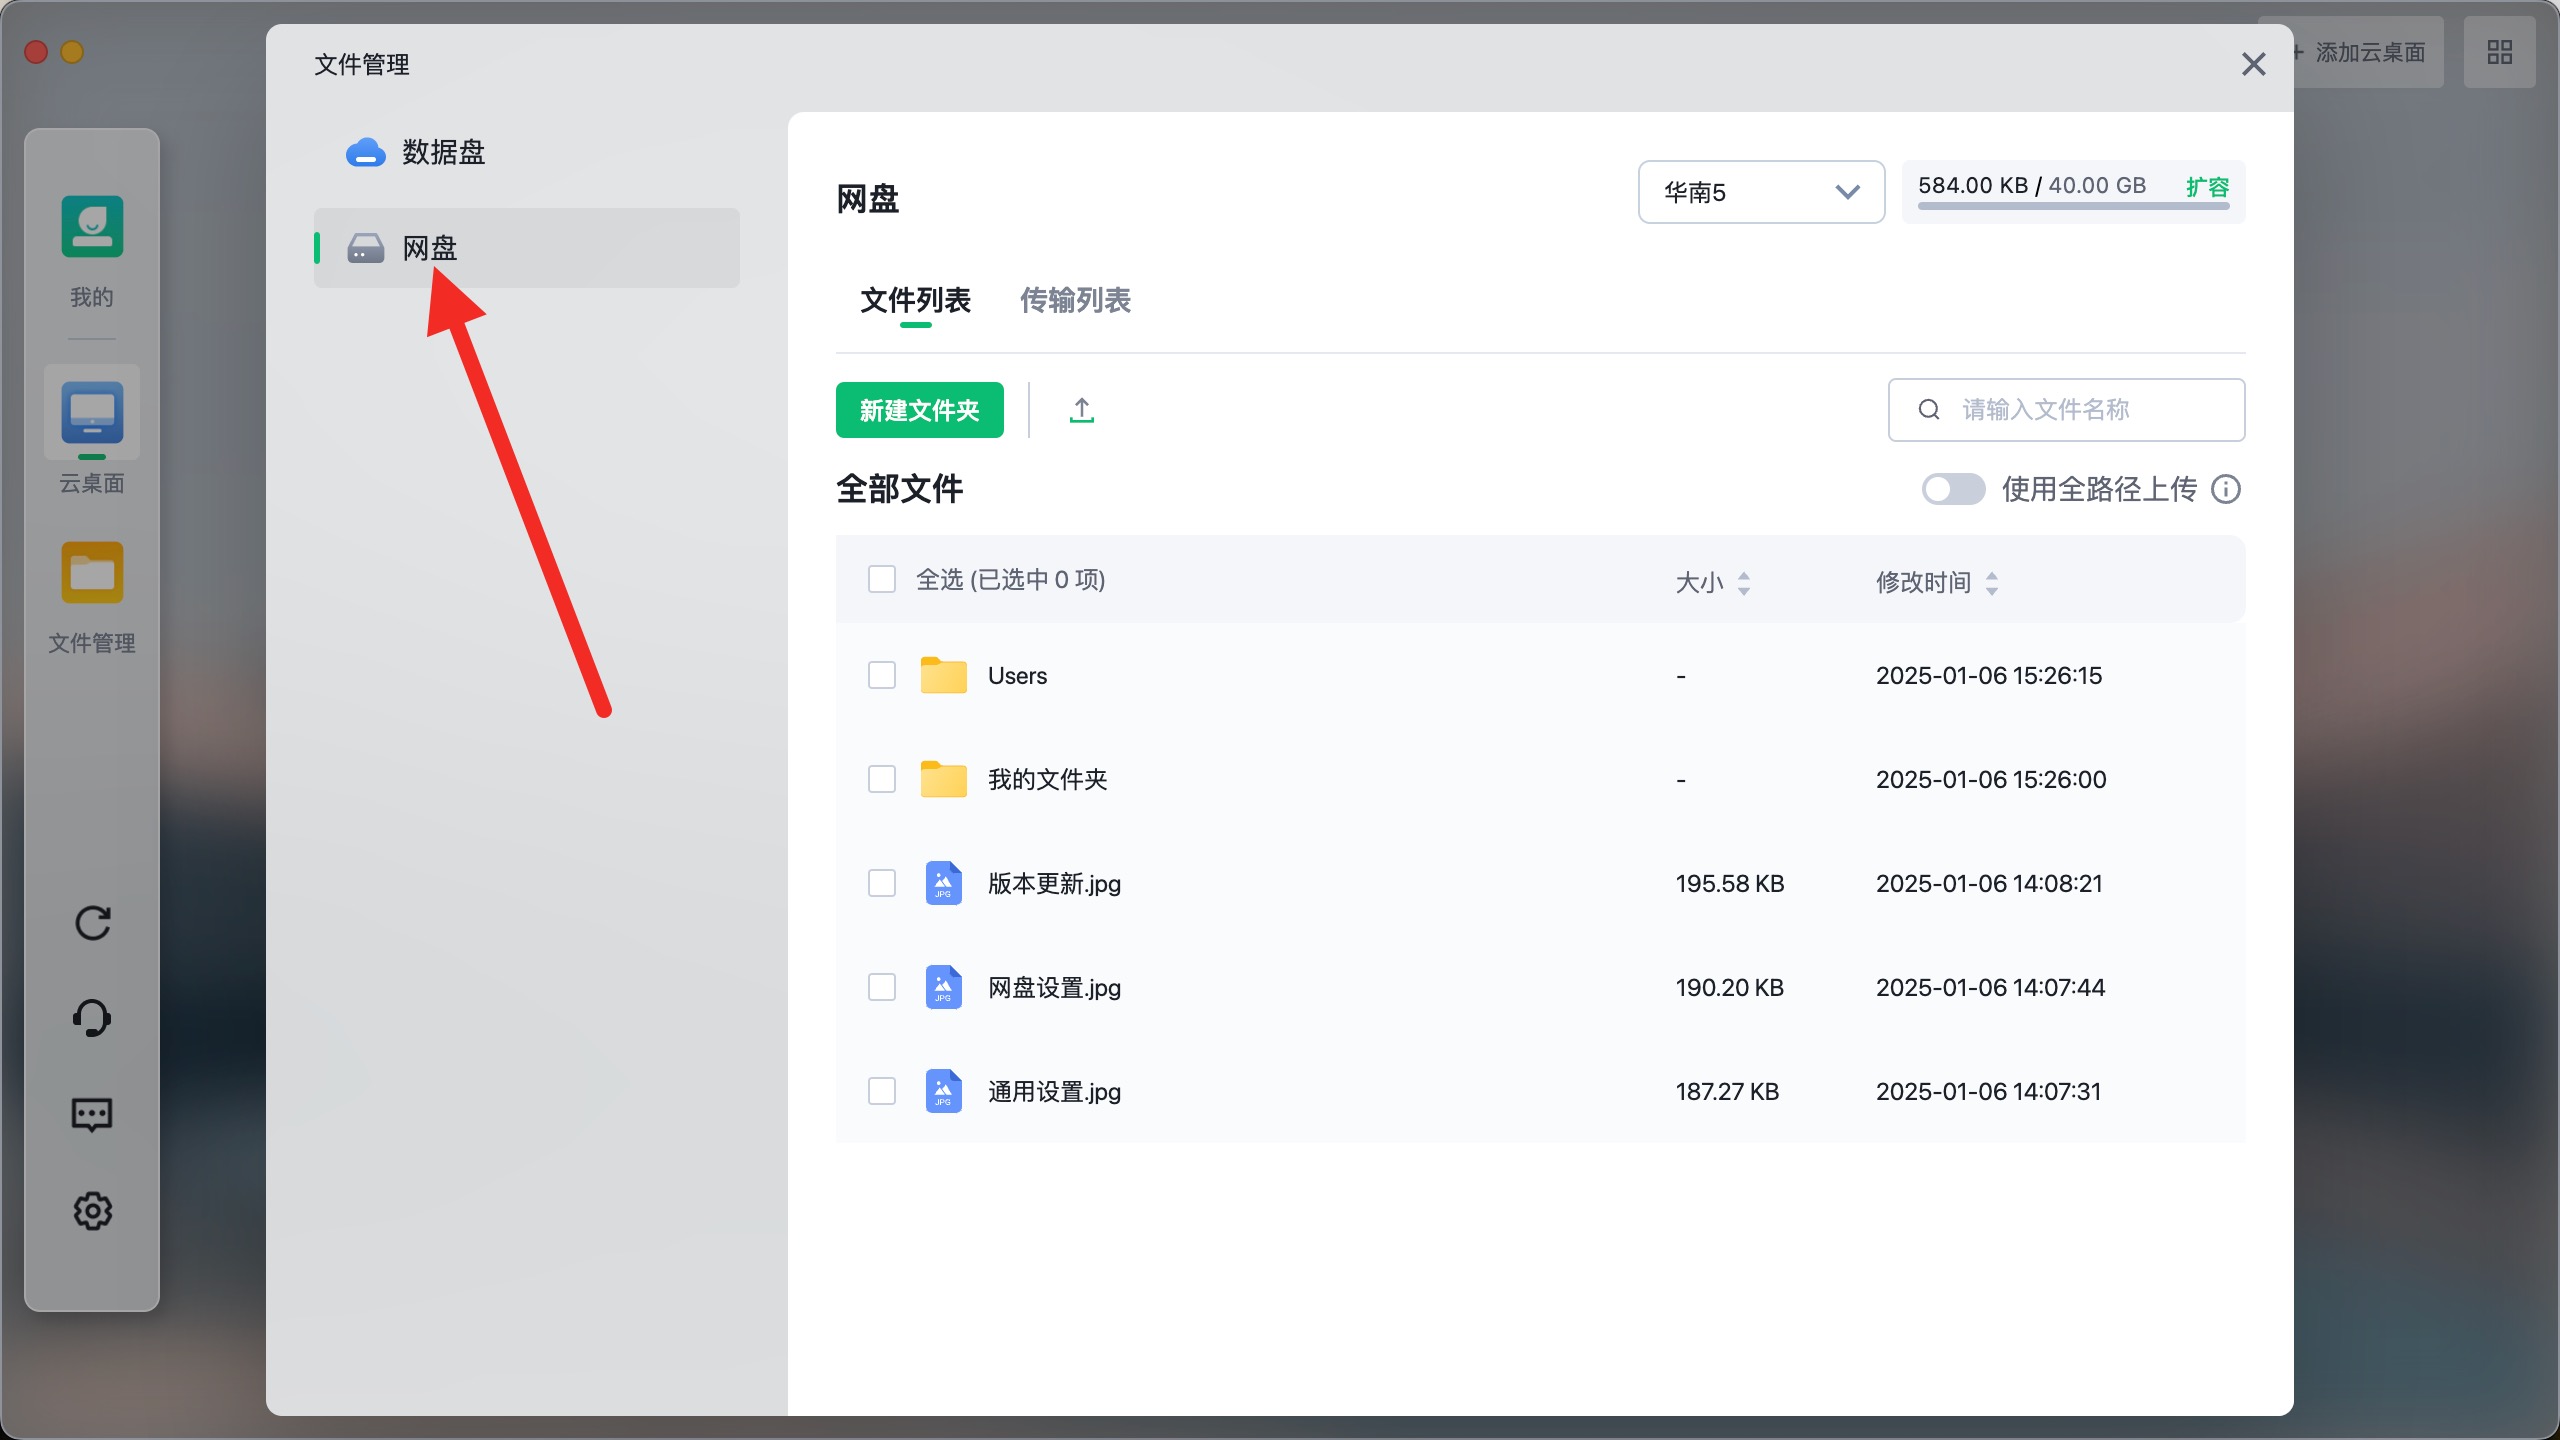Close the 文件管理 dialog
The height and width of the screenshot is (1440, 2560).
point(2253,64)
